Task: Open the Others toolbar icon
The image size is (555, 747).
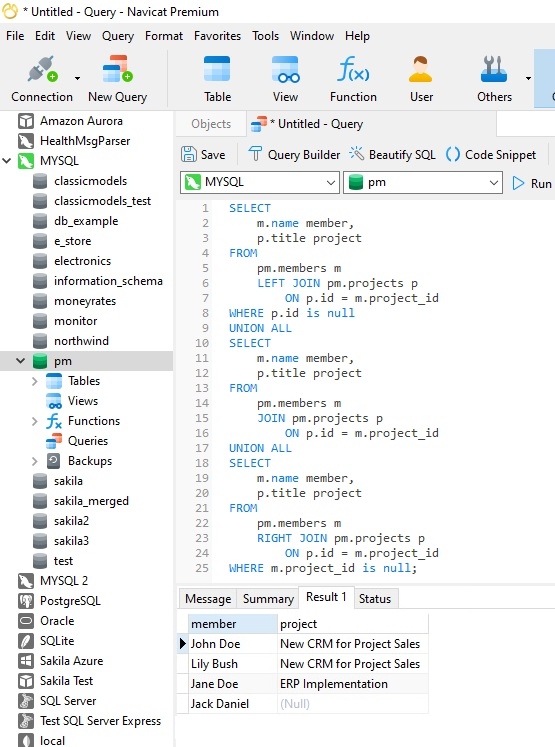Action: point(494,70)
